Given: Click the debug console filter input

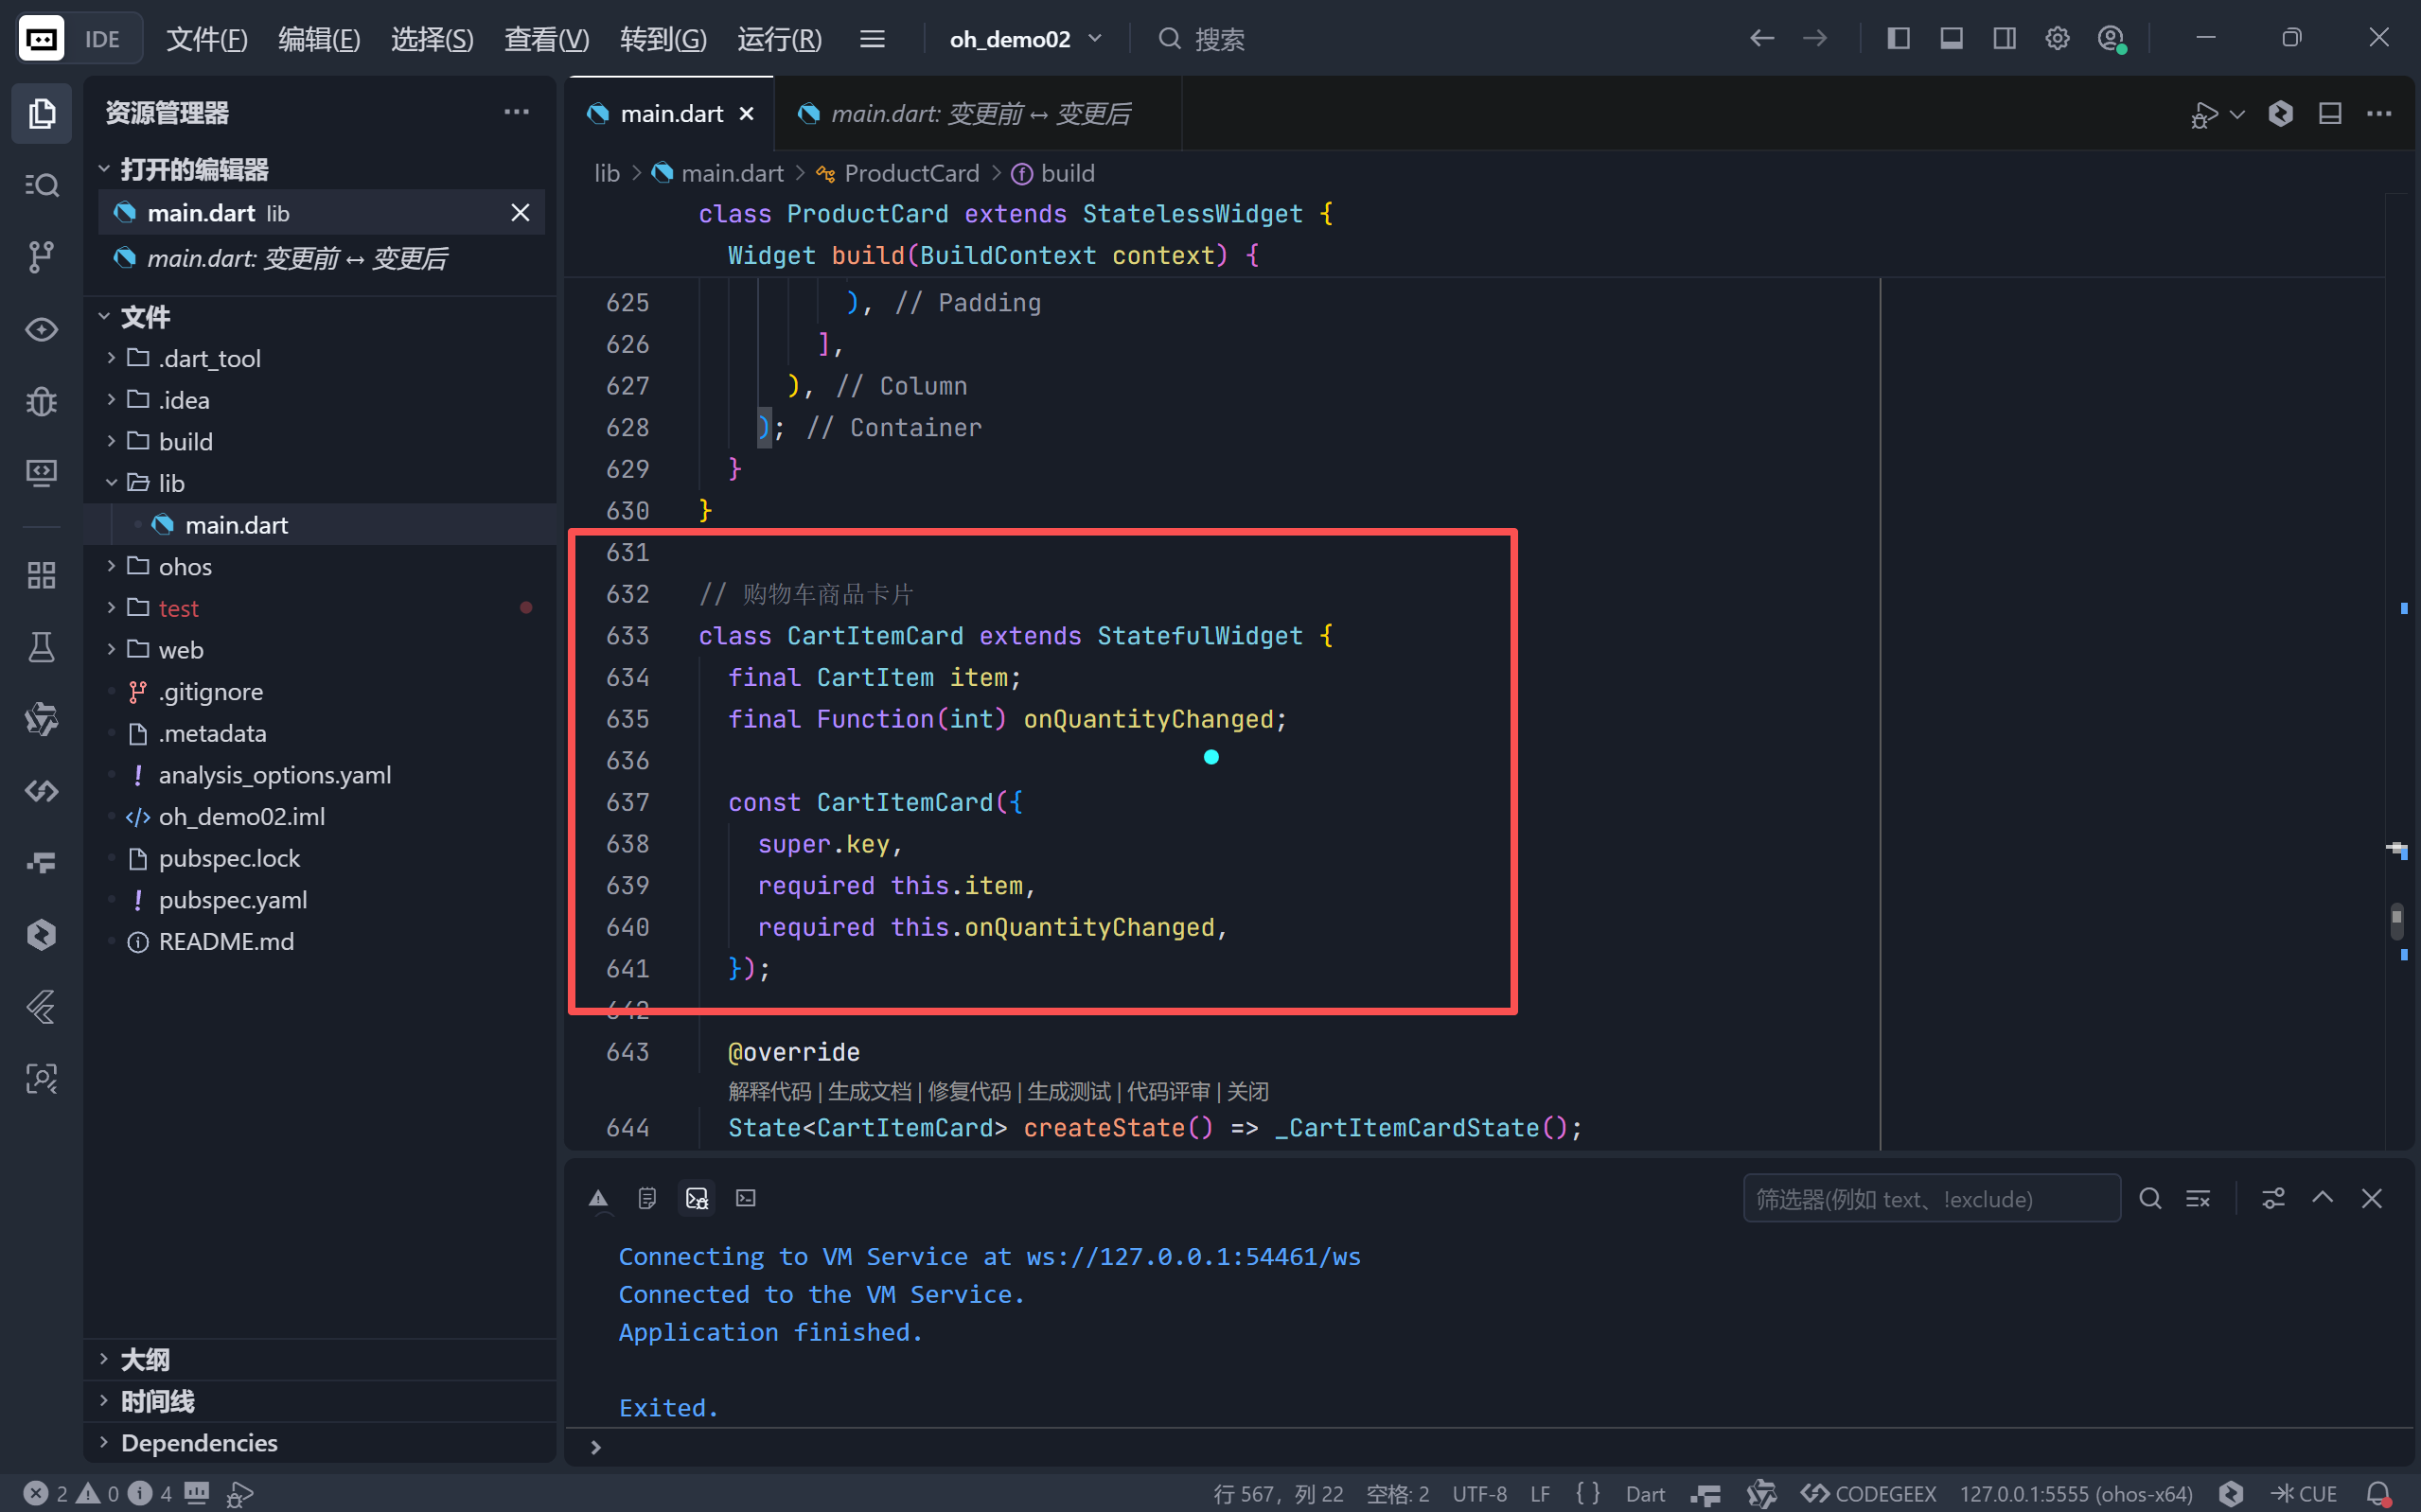Looking at the screenshot, I should pyautogui.click(x=1930, y=1199).
